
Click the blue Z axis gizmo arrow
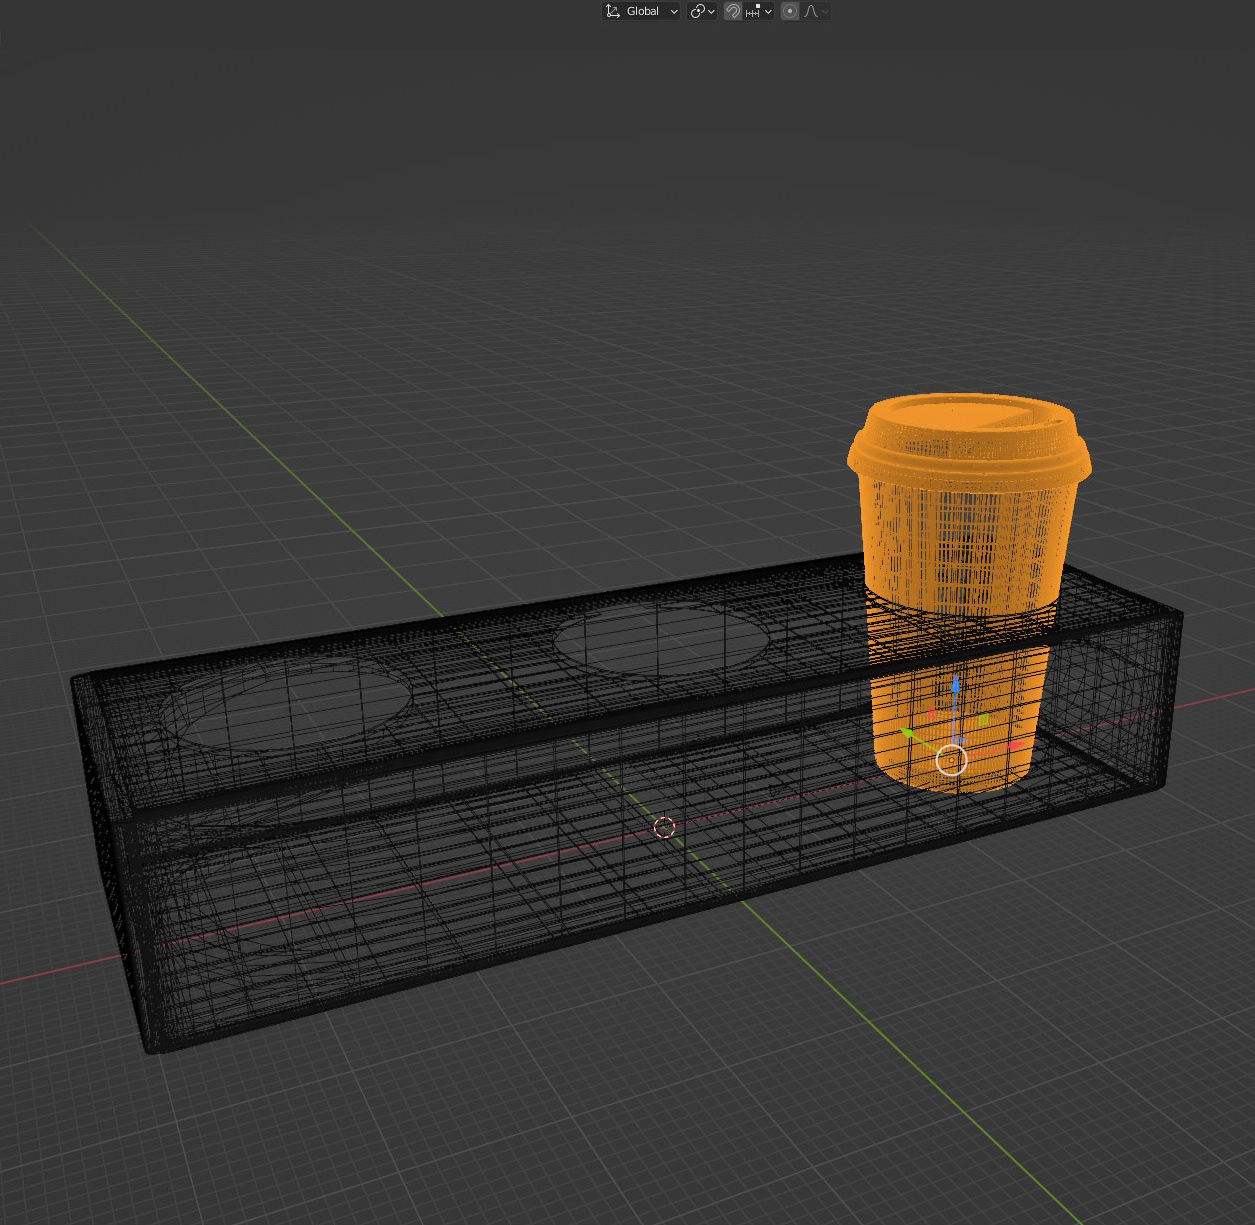click(956, 687)
